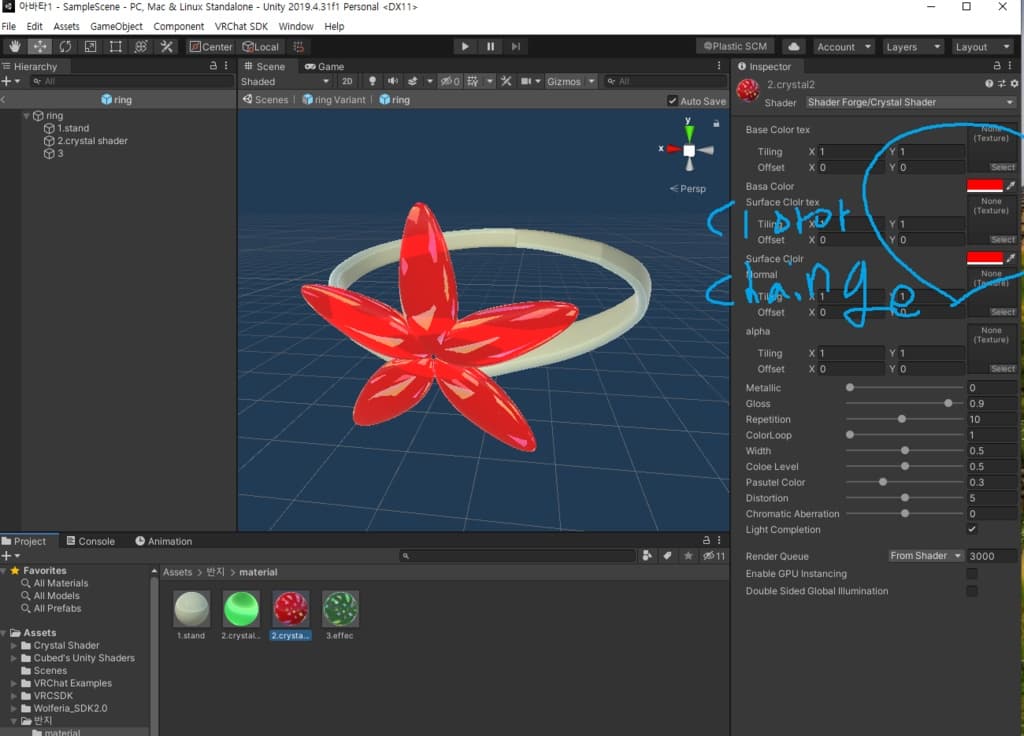This screenshot has width=1024, height=736.
Task: Open the VRChat SDK menu
Action: [241, 26]
